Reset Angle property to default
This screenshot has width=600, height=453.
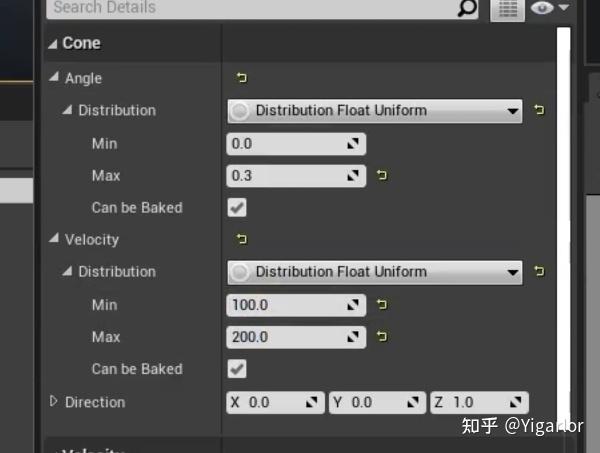pyautogui.click(x=241, y=78)
